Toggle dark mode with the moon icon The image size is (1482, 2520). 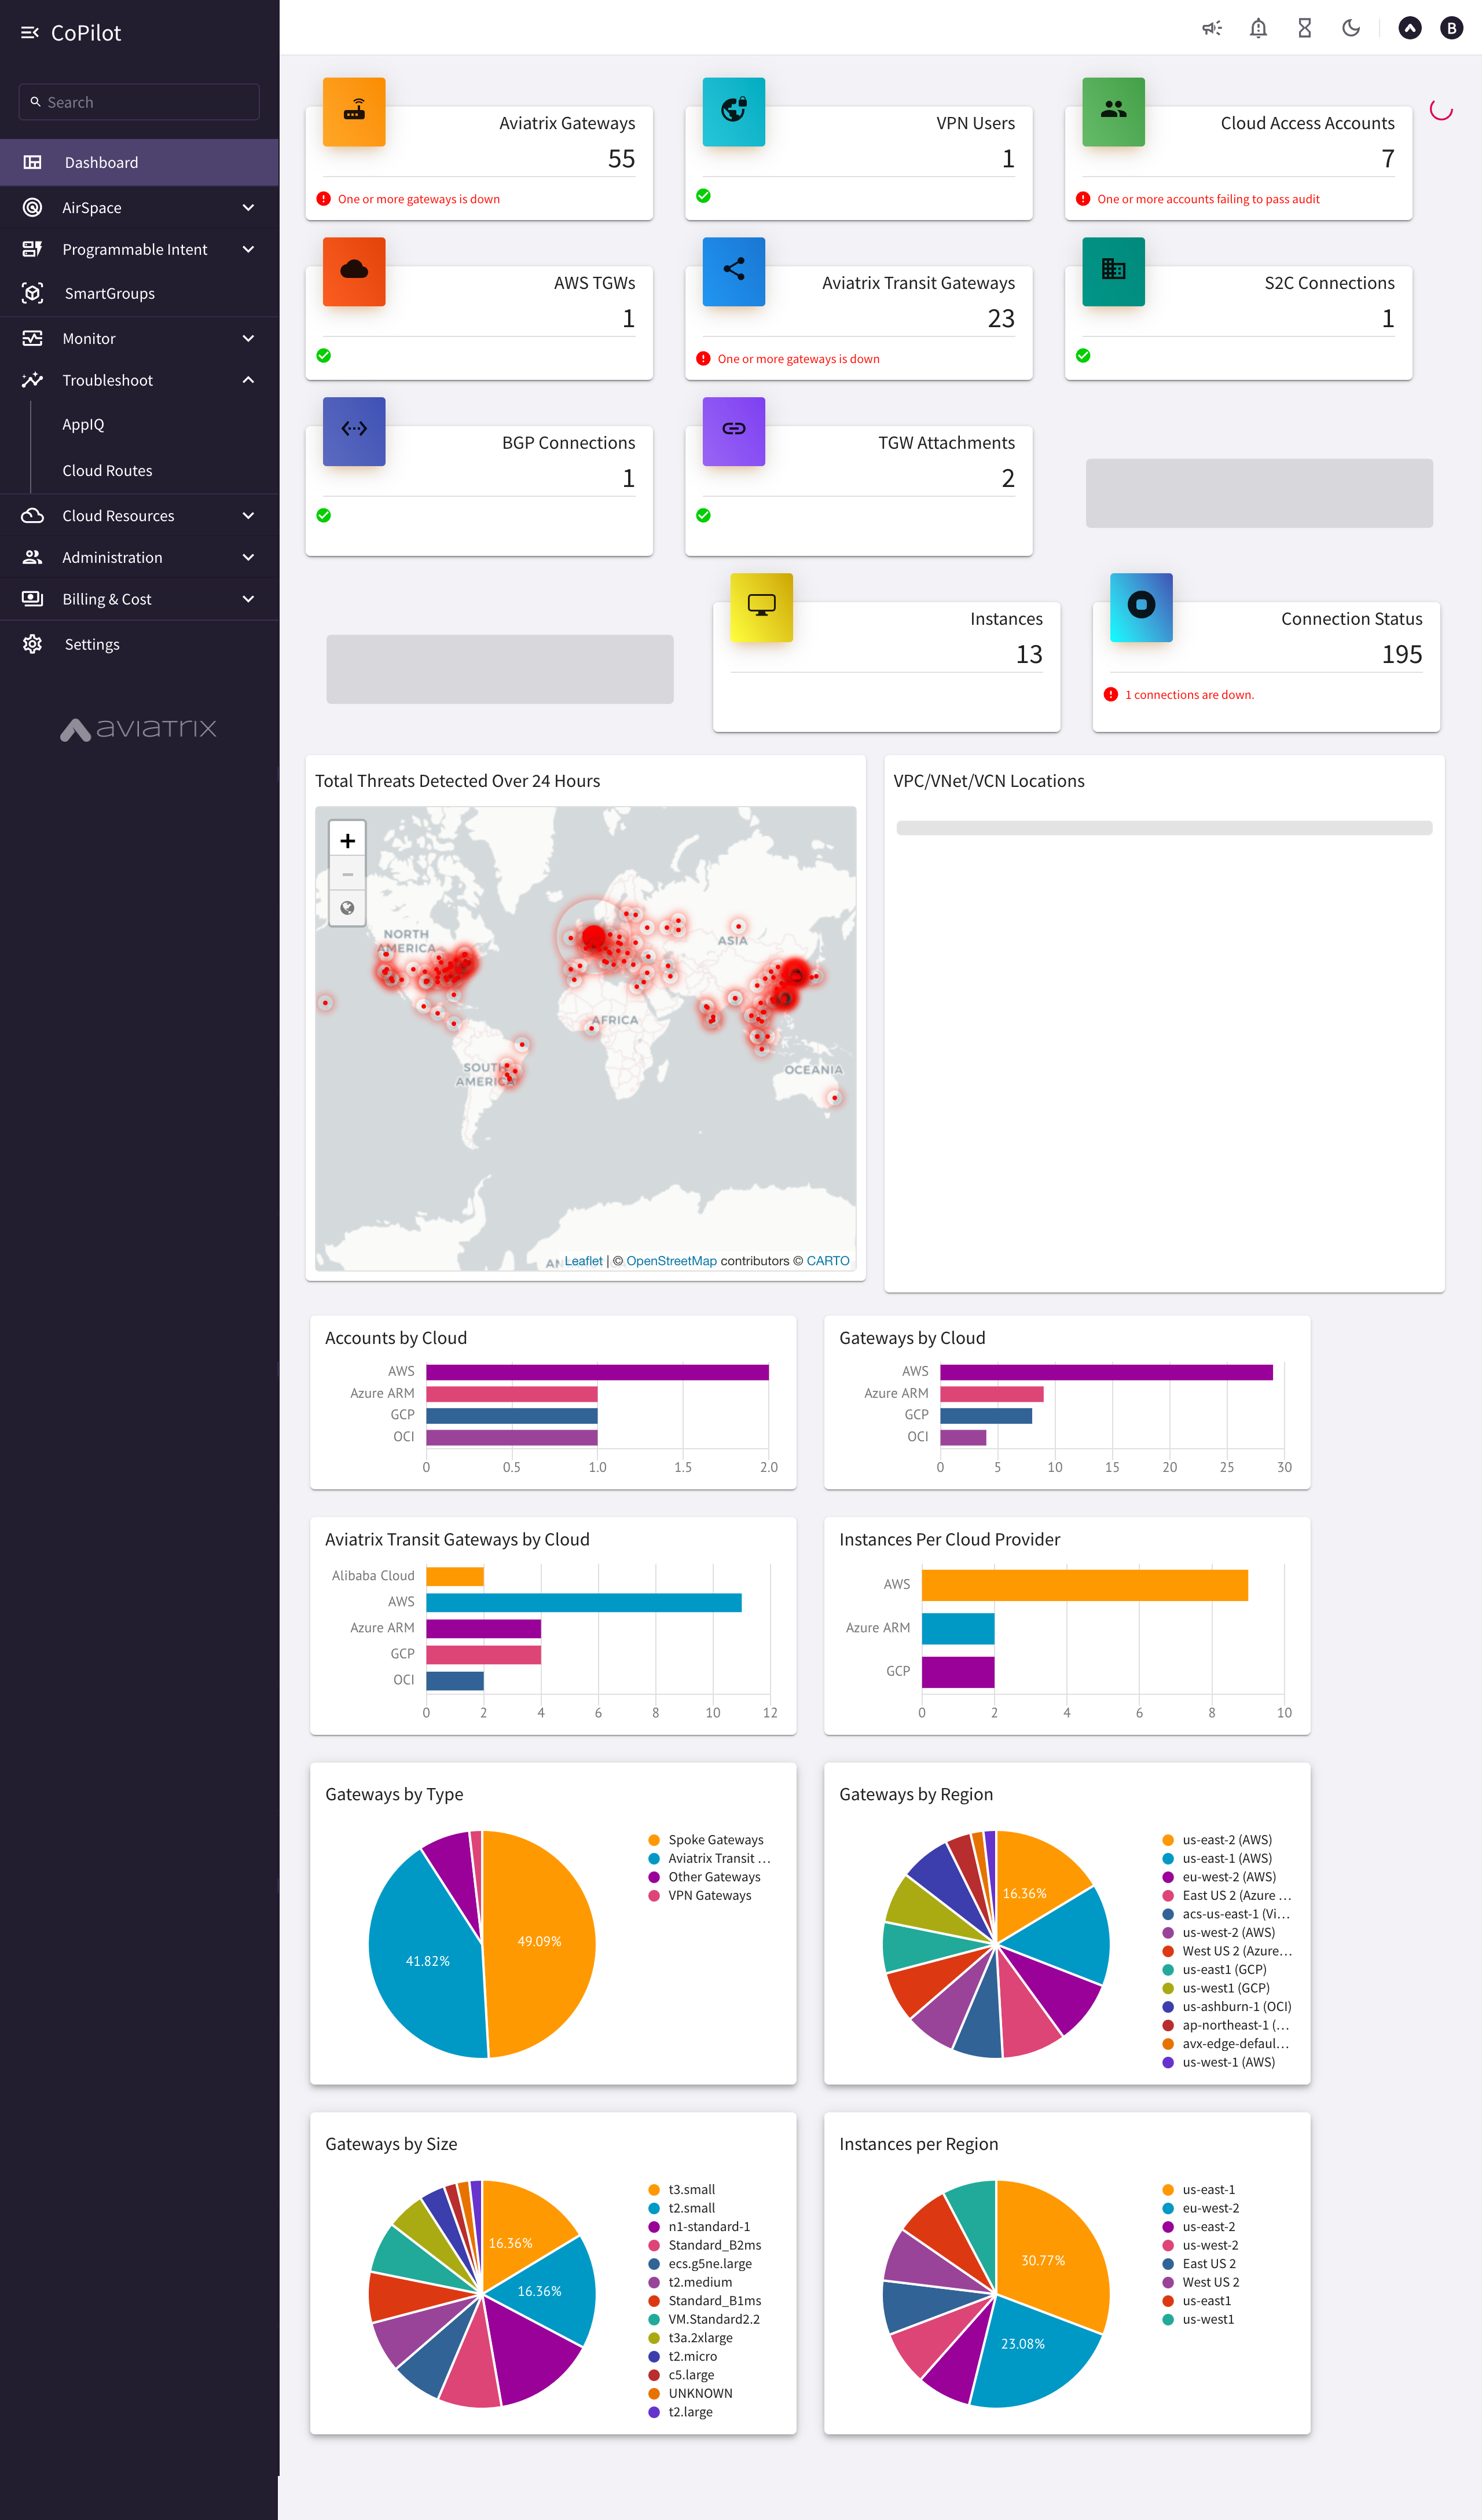(x=1351, y=27)
